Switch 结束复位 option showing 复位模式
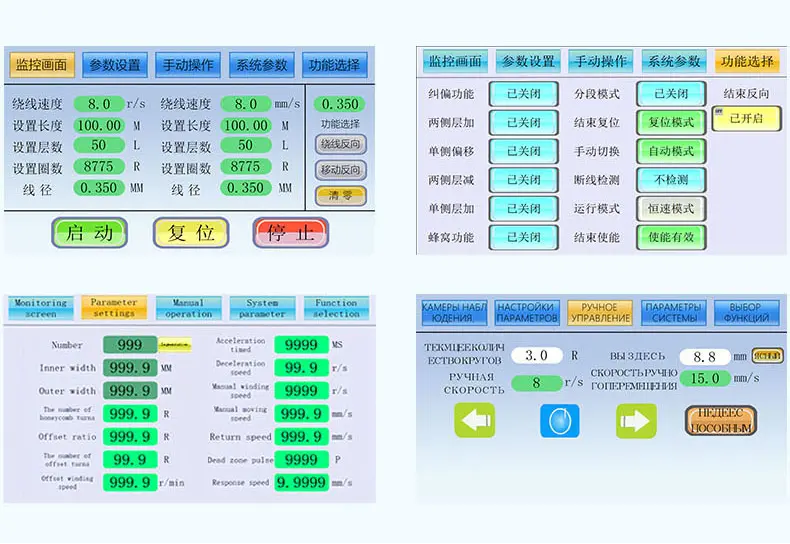The height and width of the screenshot is (544, 790). 671,122
